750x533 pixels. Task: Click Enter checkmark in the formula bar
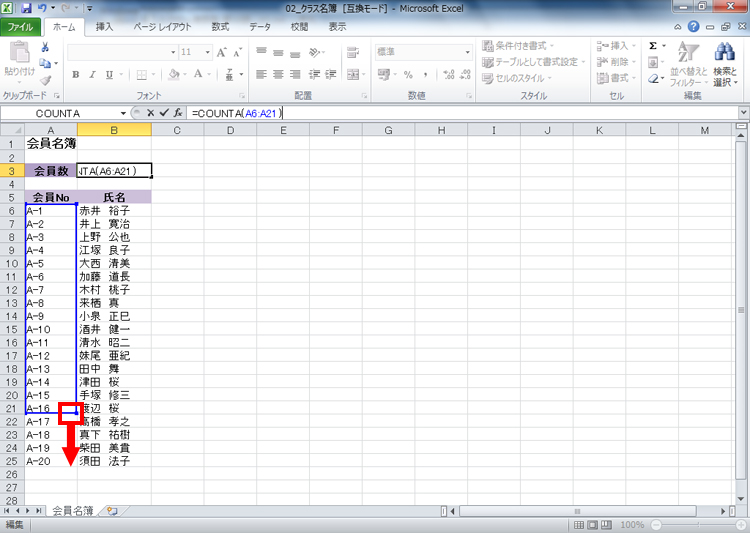(x=164, y=113)
